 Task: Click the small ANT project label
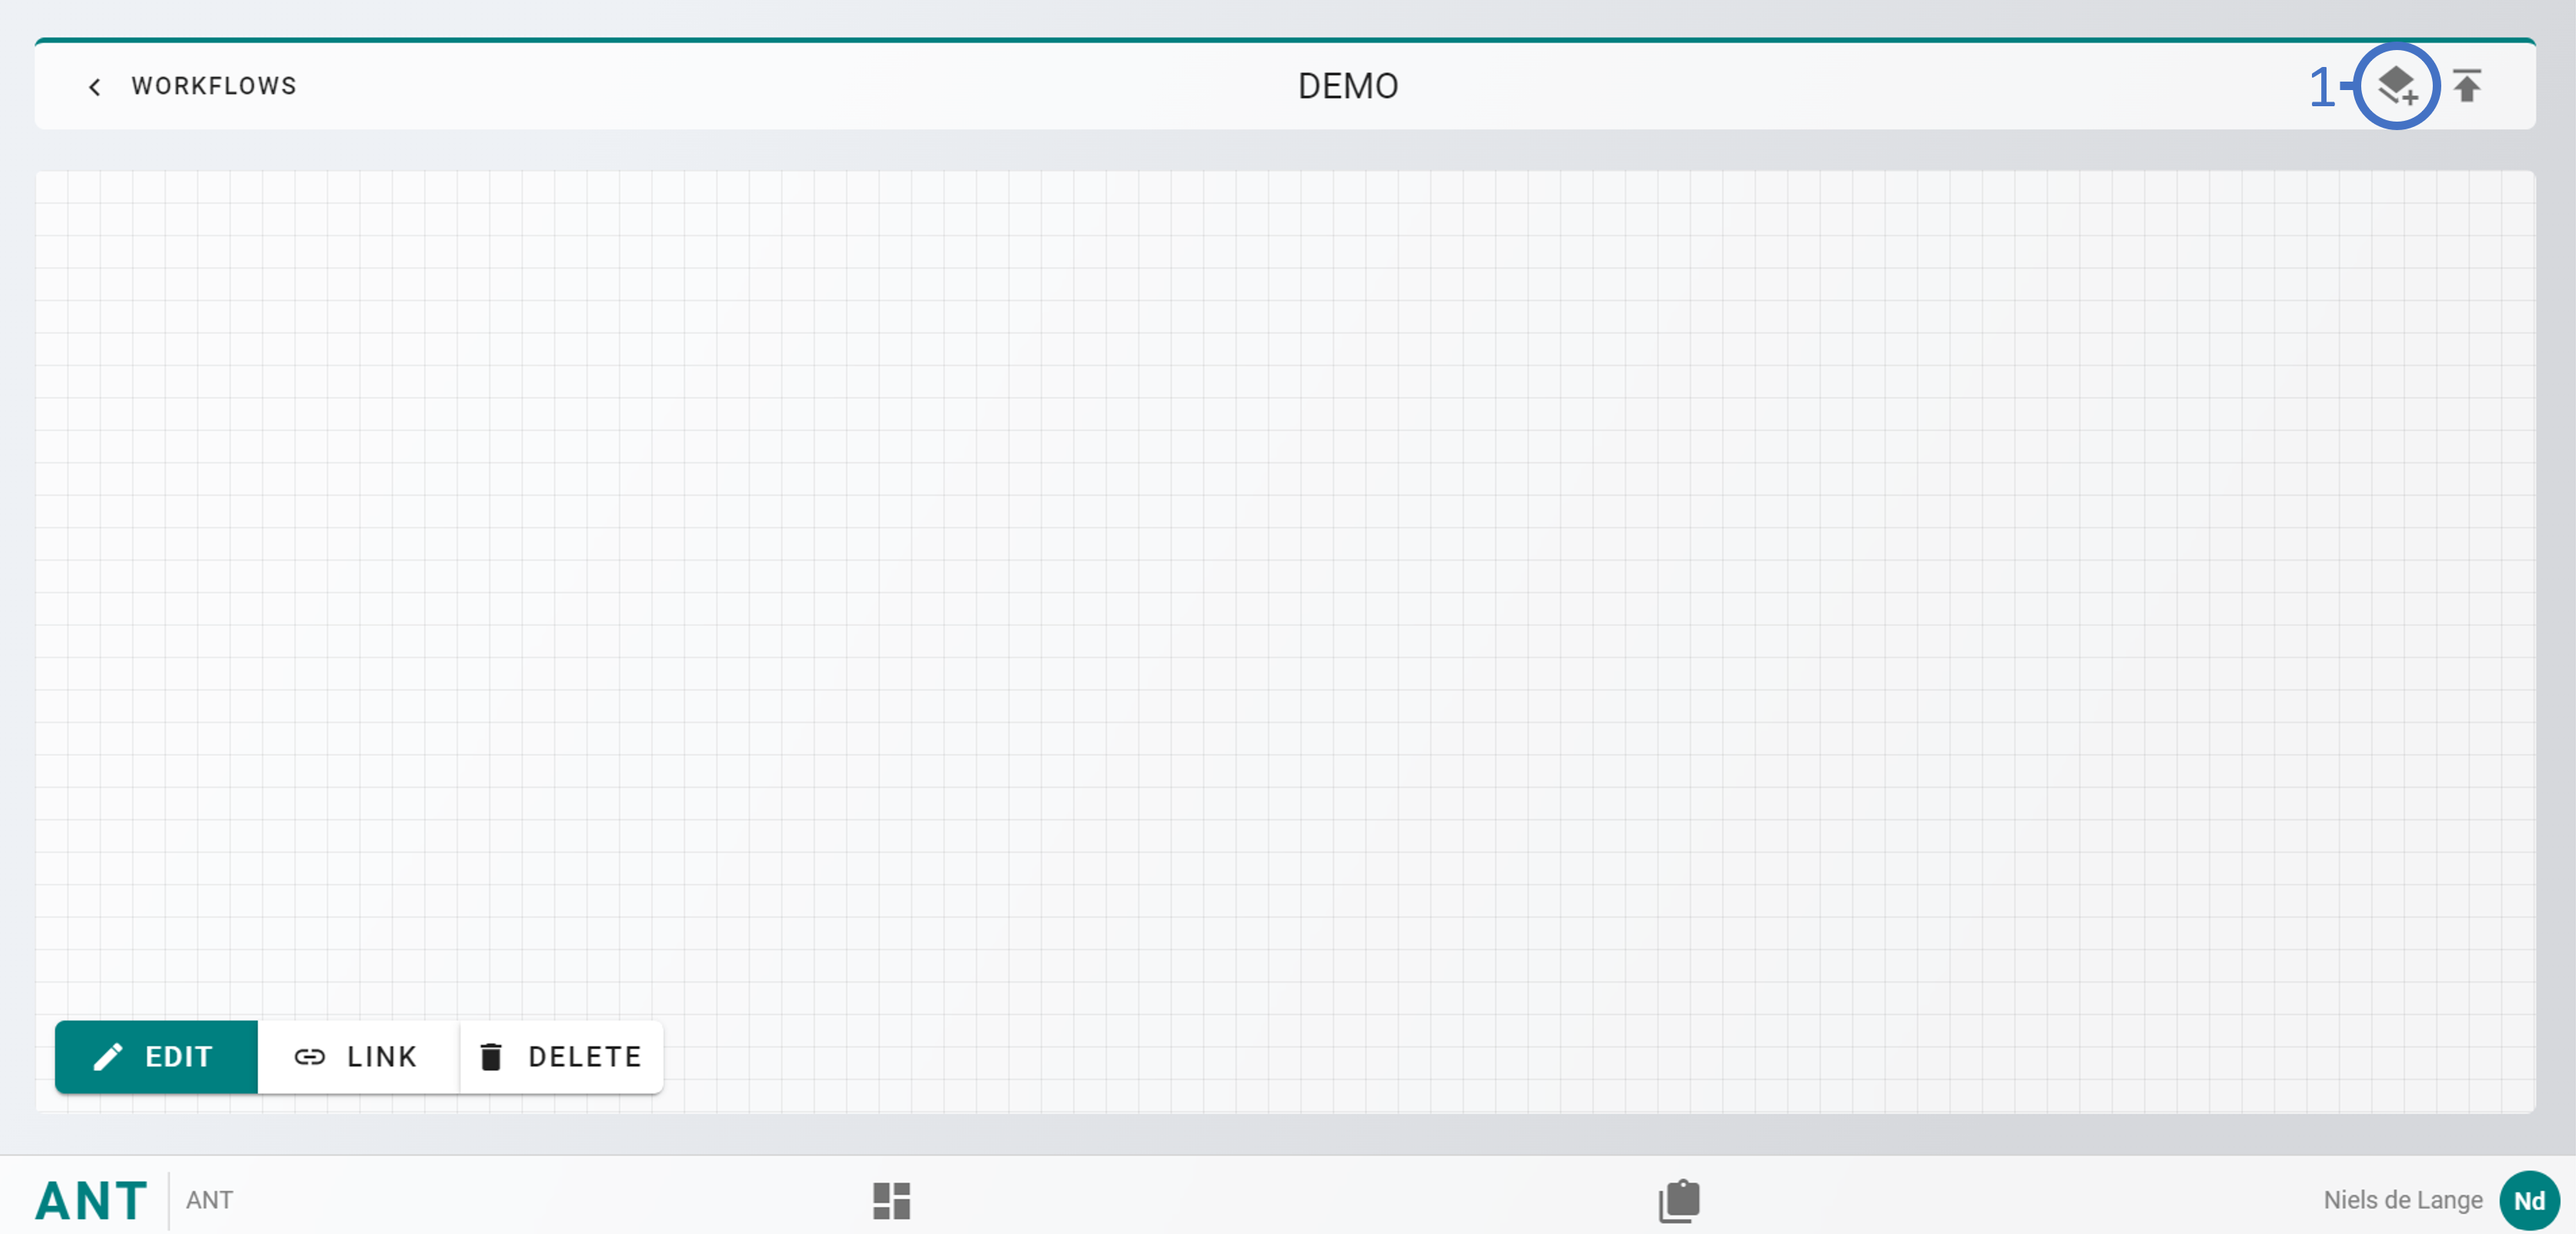pos(209,1200)
